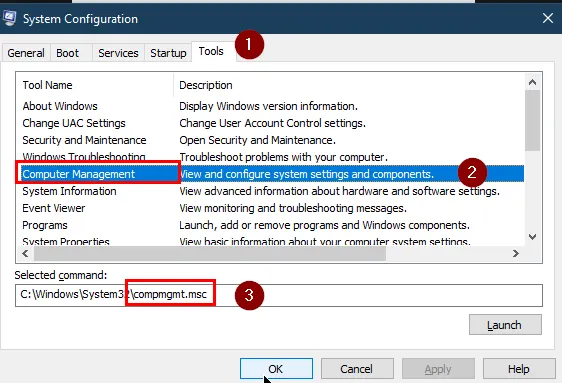Screen dimensions: 562x383
Task: Click the Tool Name column header
Action: 95,85
